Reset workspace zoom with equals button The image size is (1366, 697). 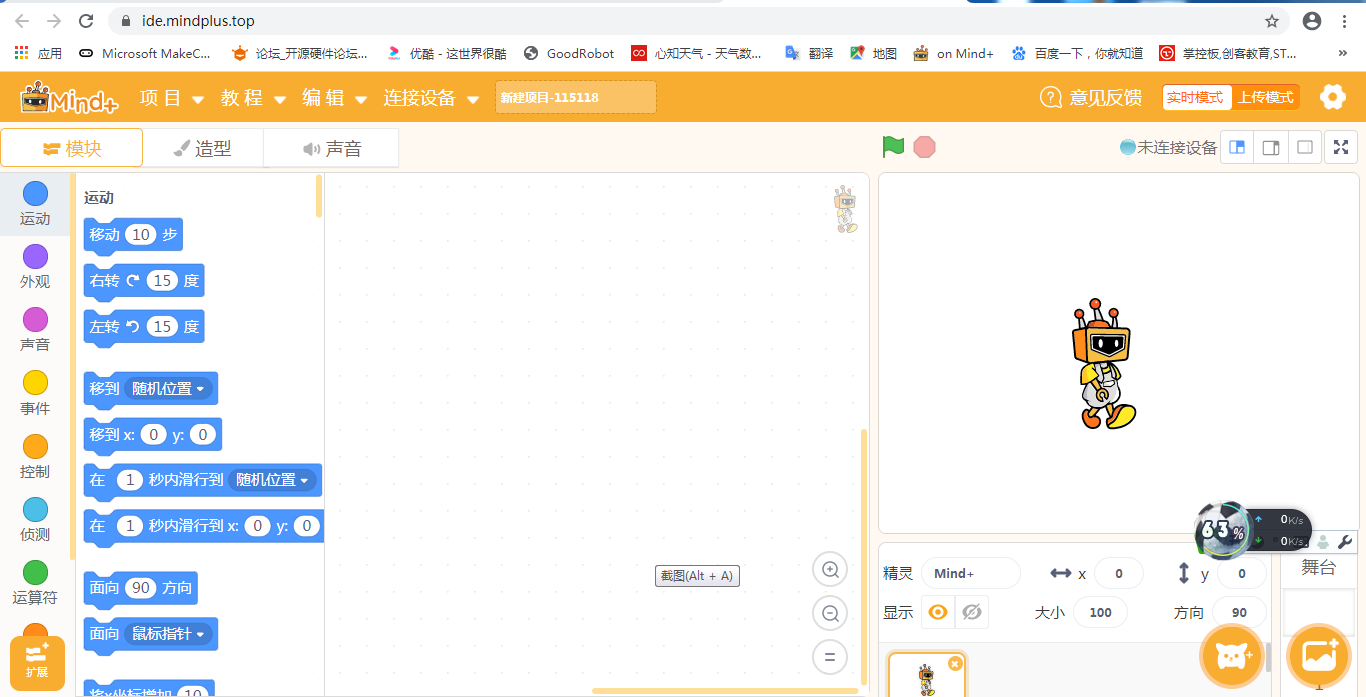click(830, 657)
